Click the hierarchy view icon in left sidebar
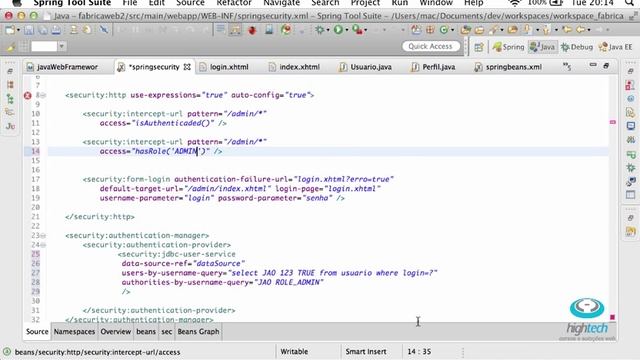 tap(10, 99)
